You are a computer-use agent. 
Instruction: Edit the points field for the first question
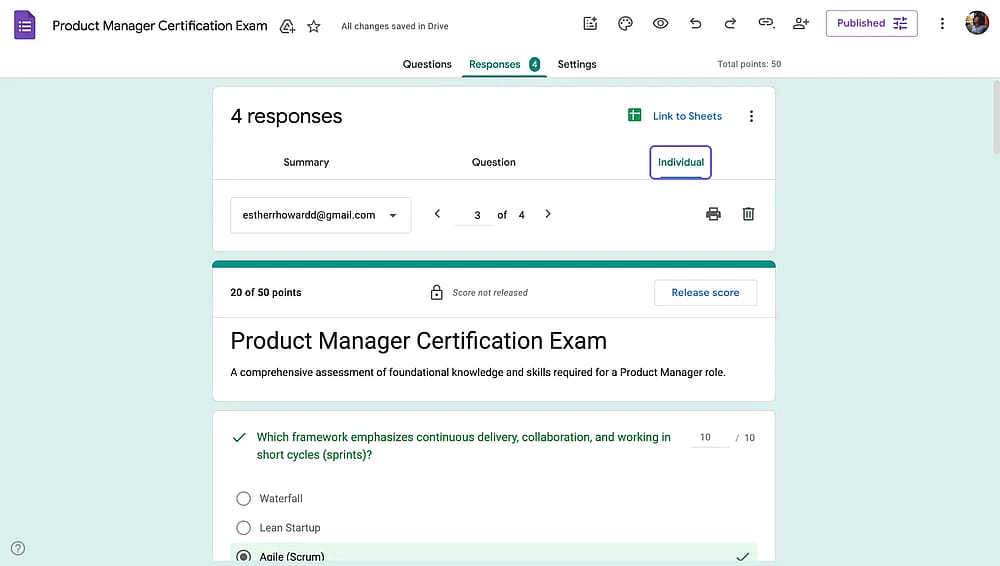coord(710,438)
